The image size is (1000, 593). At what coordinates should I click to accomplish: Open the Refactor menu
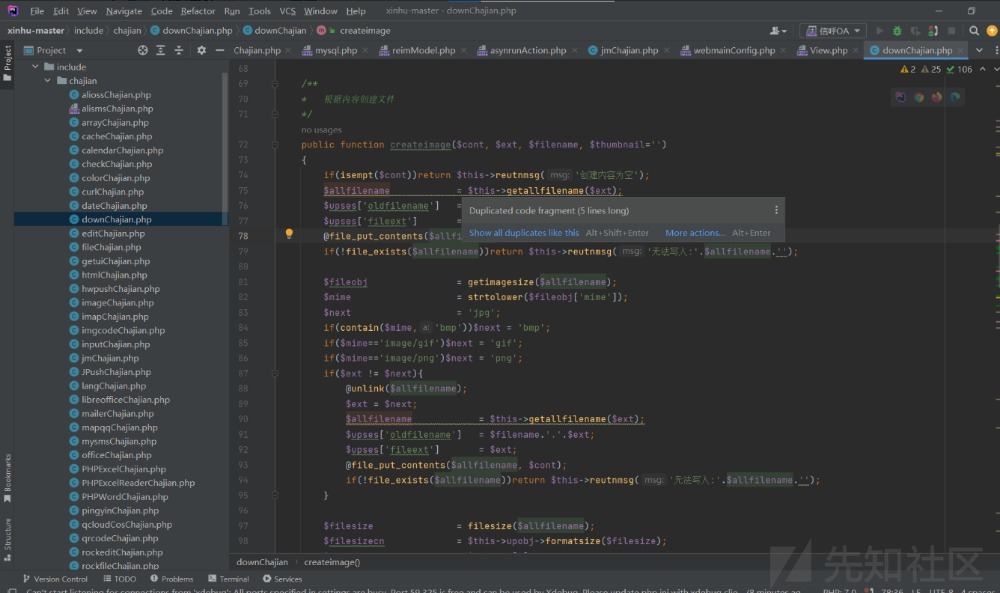point(197,11)
